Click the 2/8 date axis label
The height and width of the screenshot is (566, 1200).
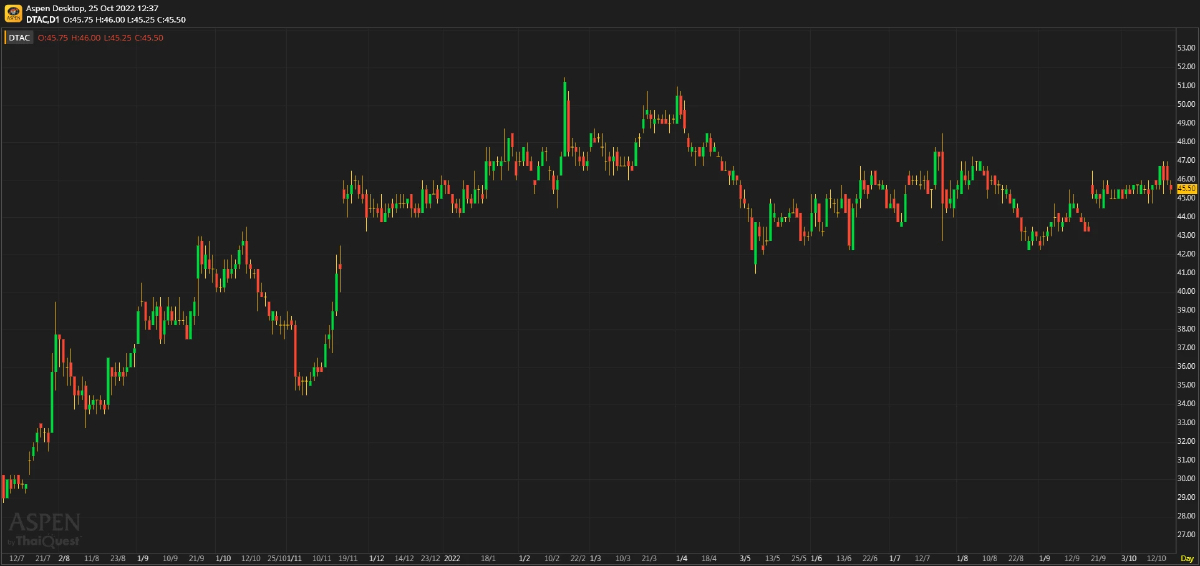pyautogui.click(x=64, y=557)
